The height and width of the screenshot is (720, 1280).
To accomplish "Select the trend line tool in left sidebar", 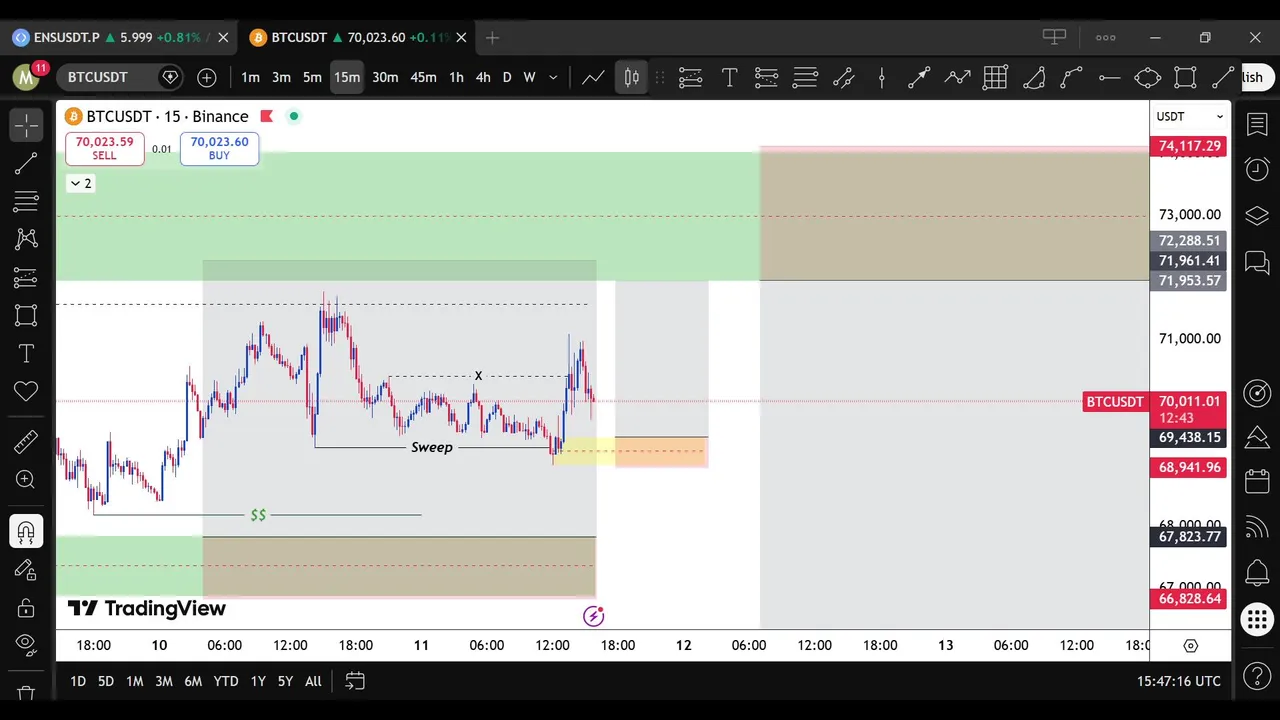I will 26,163.
